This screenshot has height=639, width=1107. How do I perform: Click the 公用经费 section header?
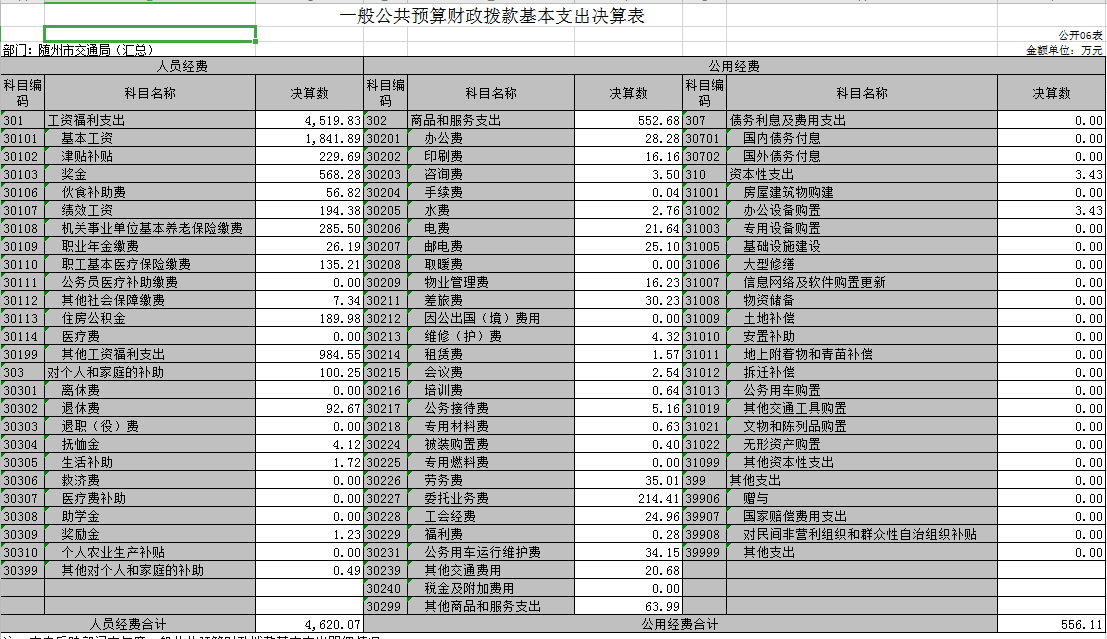733,66
